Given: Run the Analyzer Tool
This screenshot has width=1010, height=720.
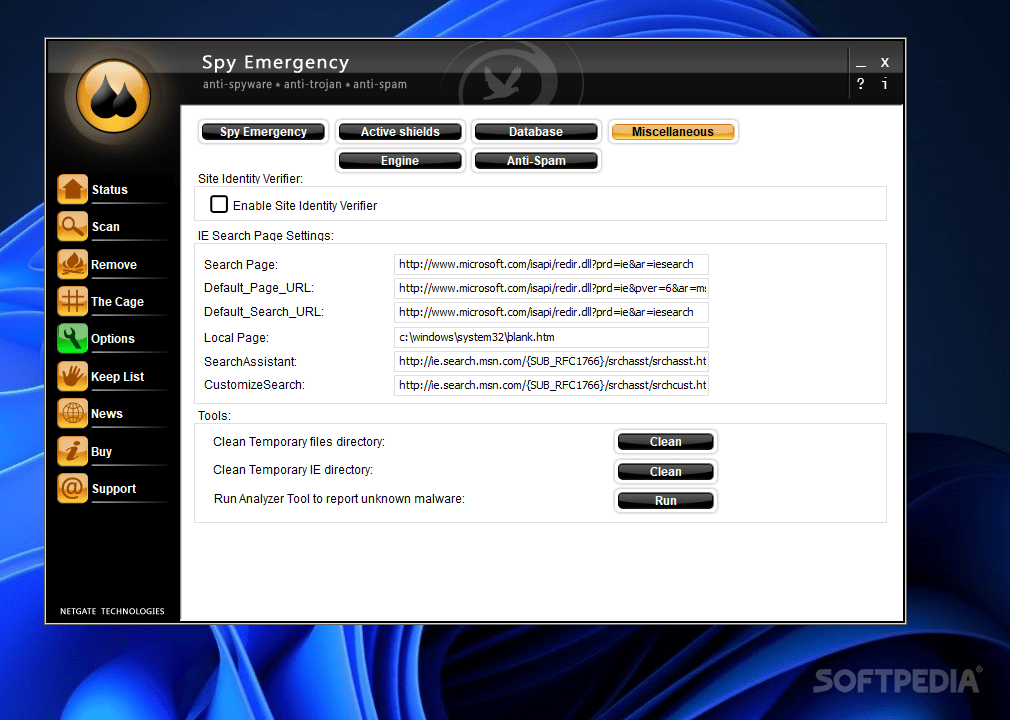Looking at the screenshot, I should [x=665, y=500].
